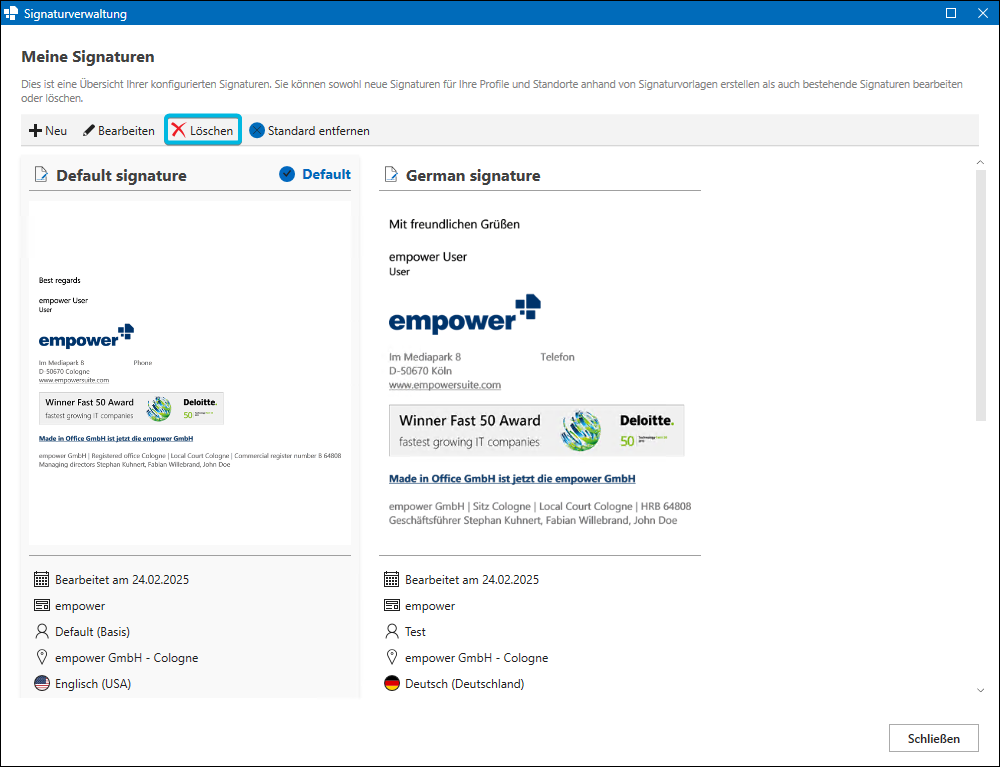The height and width of the screenshot is (767, 1000).
Task: Click Telefon label in German signature
Action: pos(557,357)
